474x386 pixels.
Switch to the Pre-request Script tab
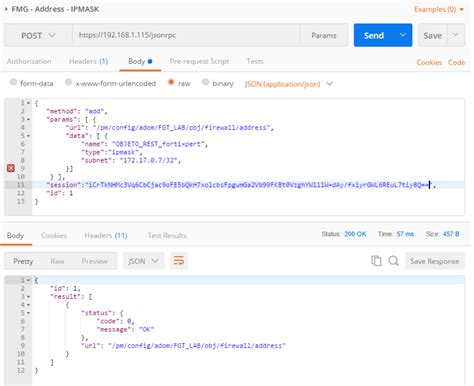pos(199,61)
